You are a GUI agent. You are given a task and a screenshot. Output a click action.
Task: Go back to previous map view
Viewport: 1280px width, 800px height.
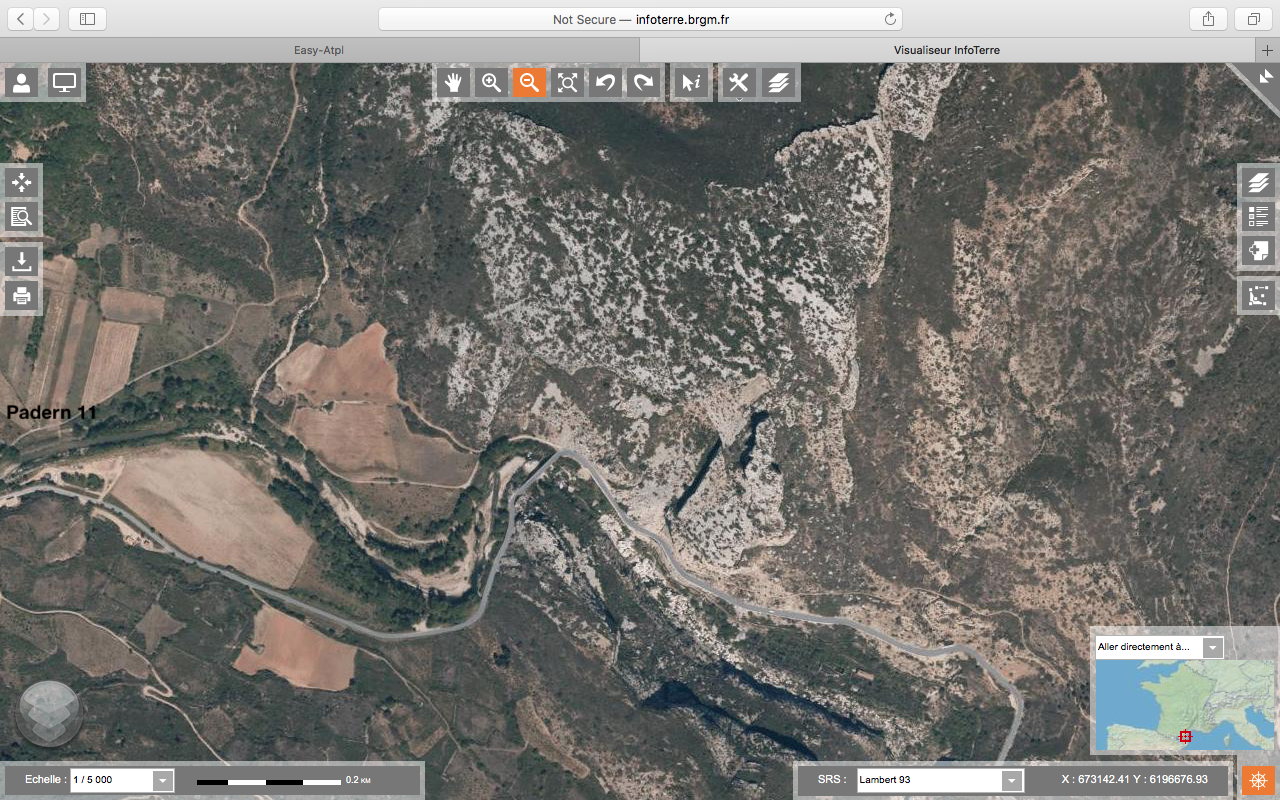point(605,83)
